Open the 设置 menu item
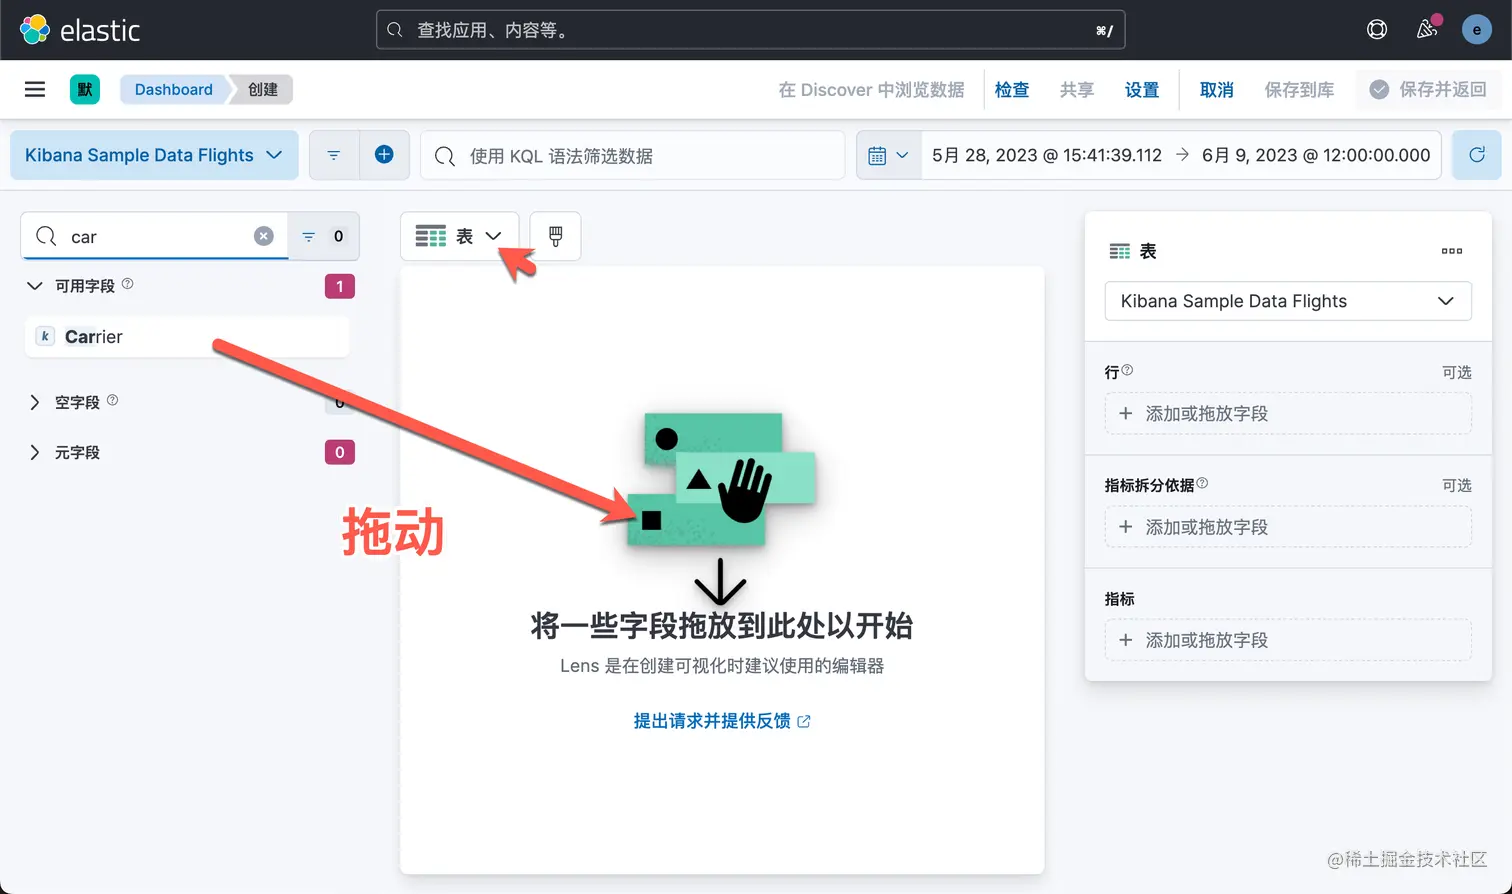The width and height of the screenshot is (1512, 894). (1142, 89)
